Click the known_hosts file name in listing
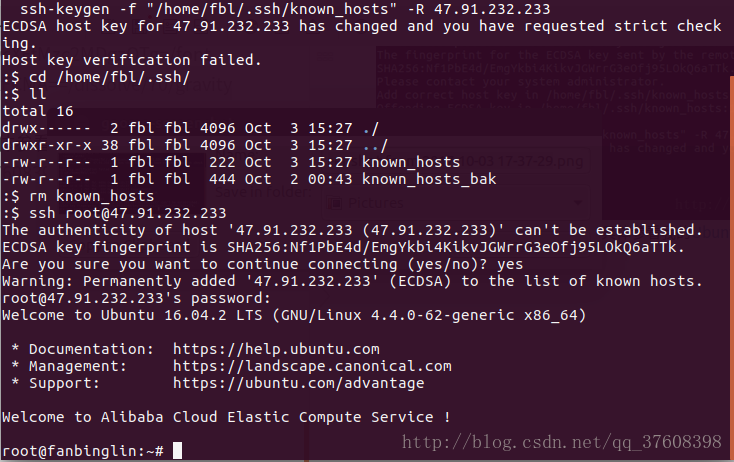 coord(411,161)
